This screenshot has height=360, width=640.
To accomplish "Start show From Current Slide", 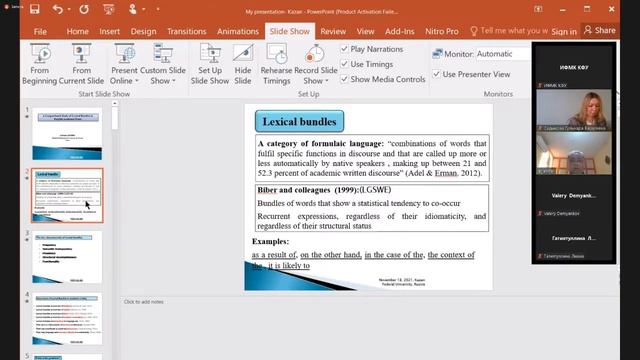I will pos(81,64).
